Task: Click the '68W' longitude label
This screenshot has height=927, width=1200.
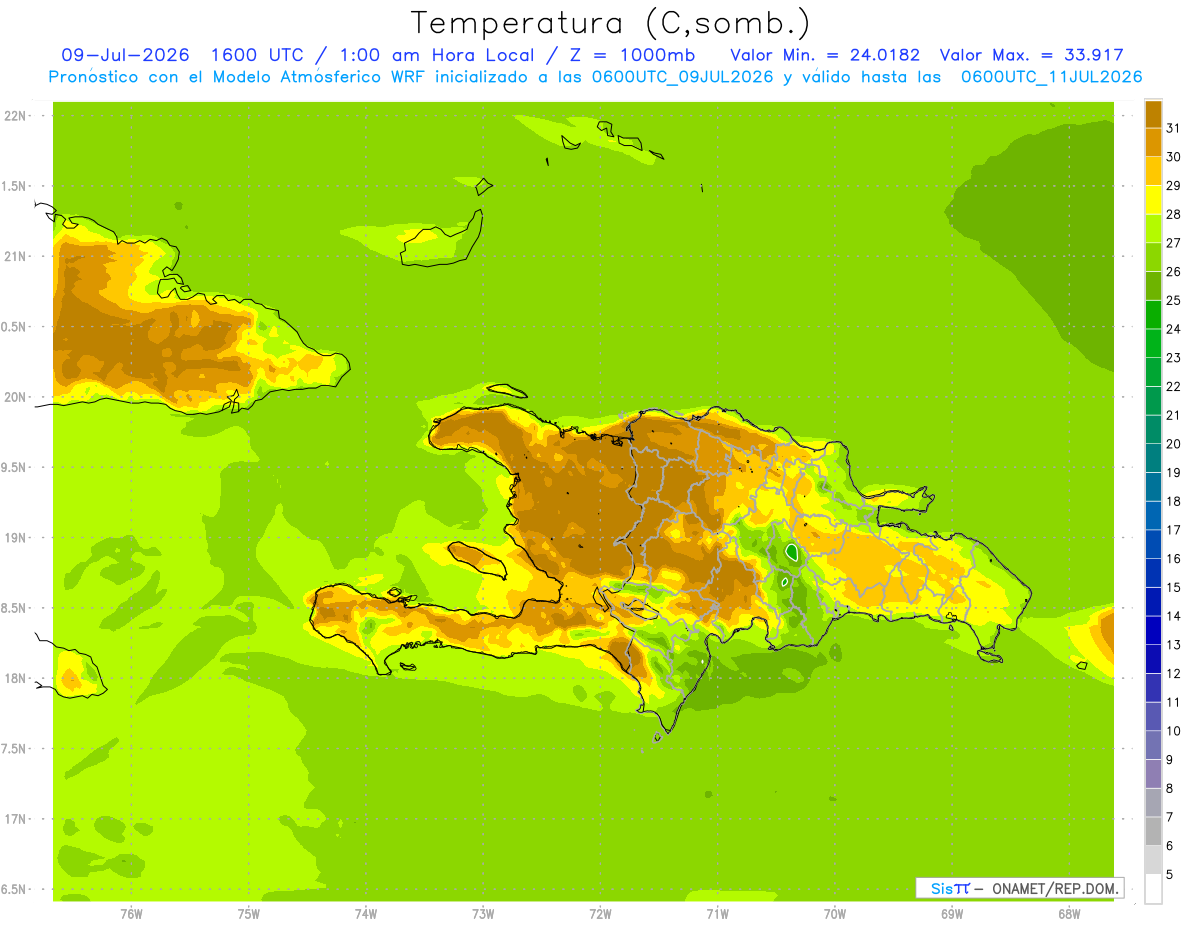Action: coord(1069,913)
